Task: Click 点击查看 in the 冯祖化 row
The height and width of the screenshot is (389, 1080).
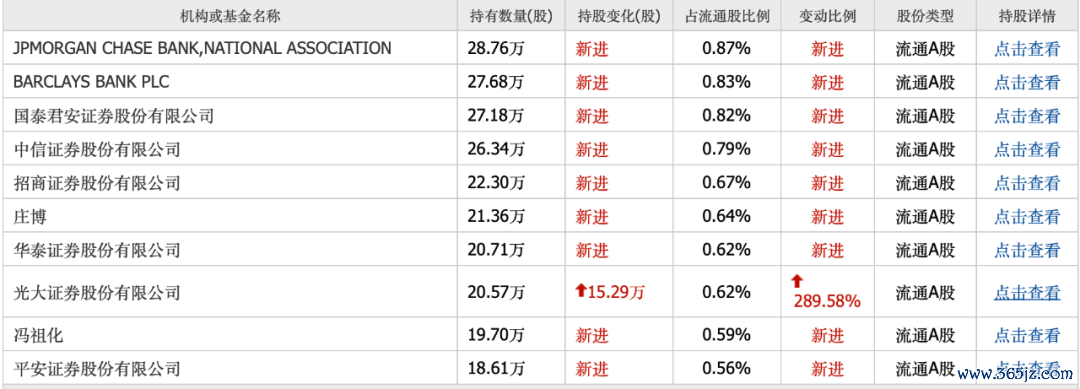Action: (1027, 335)
